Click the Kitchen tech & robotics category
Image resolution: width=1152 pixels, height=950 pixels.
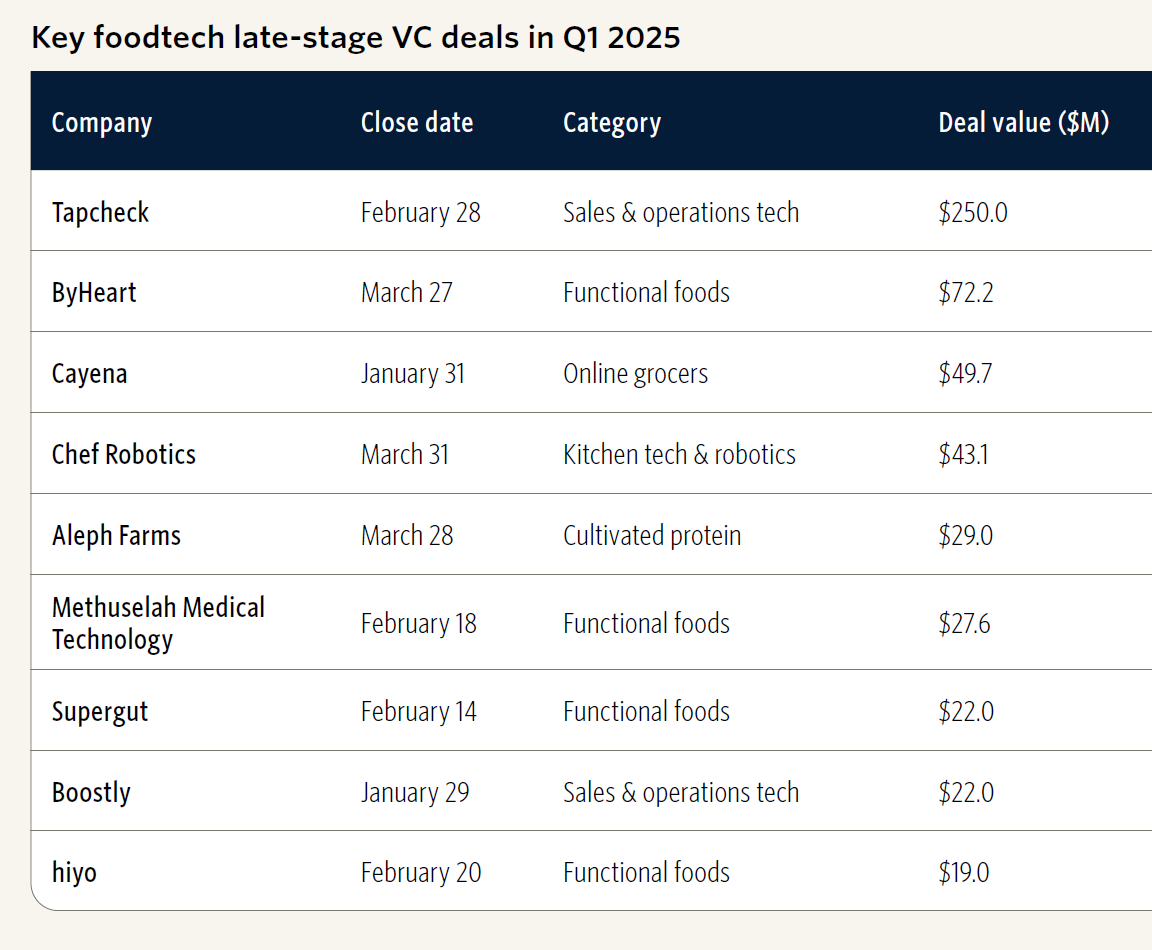(x=679, y=454)
